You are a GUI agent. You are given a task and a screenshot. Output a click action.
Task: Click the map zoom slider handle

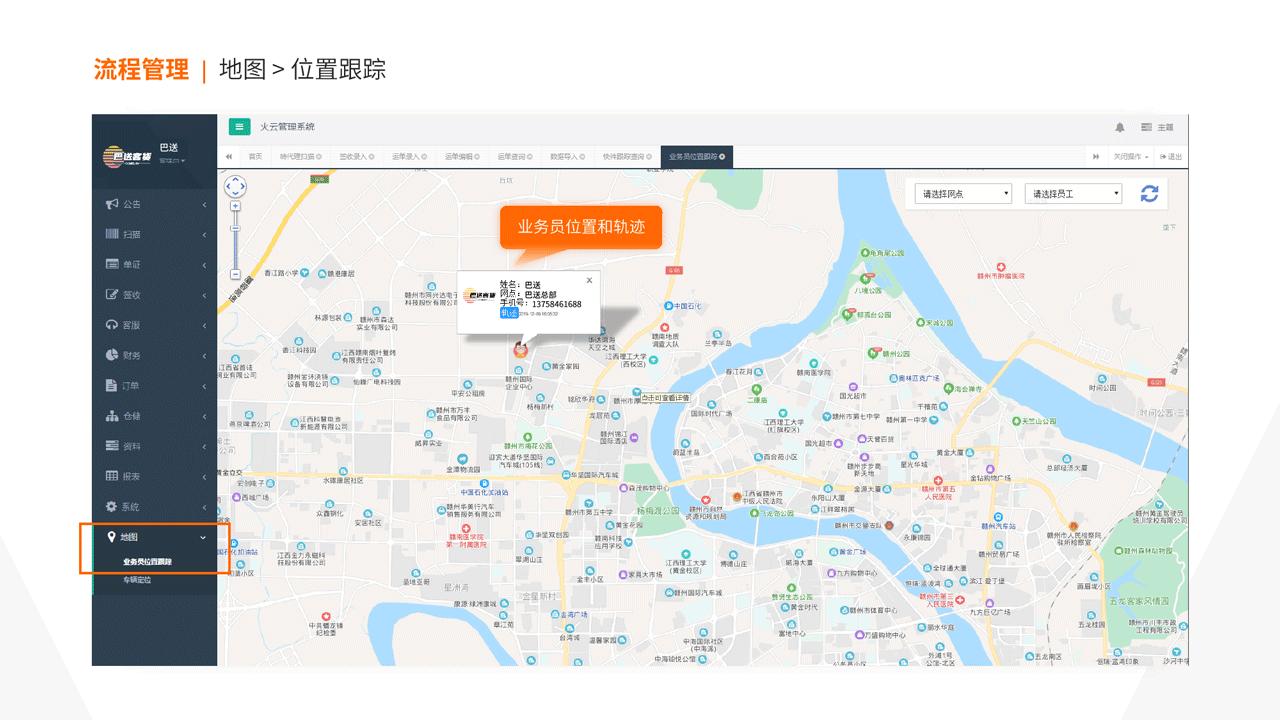click(235, 228)
